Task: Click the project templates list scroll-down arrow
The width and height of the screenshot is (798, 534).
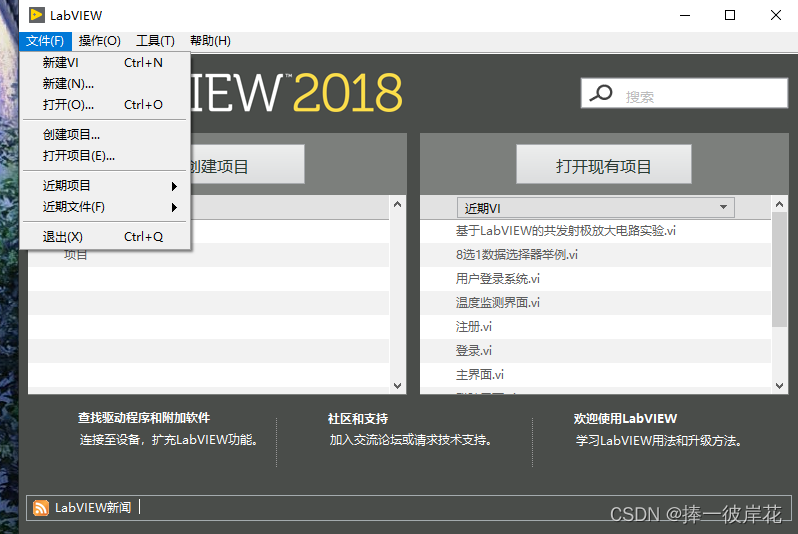Action: pyautogui.click(x=397, y=386)
